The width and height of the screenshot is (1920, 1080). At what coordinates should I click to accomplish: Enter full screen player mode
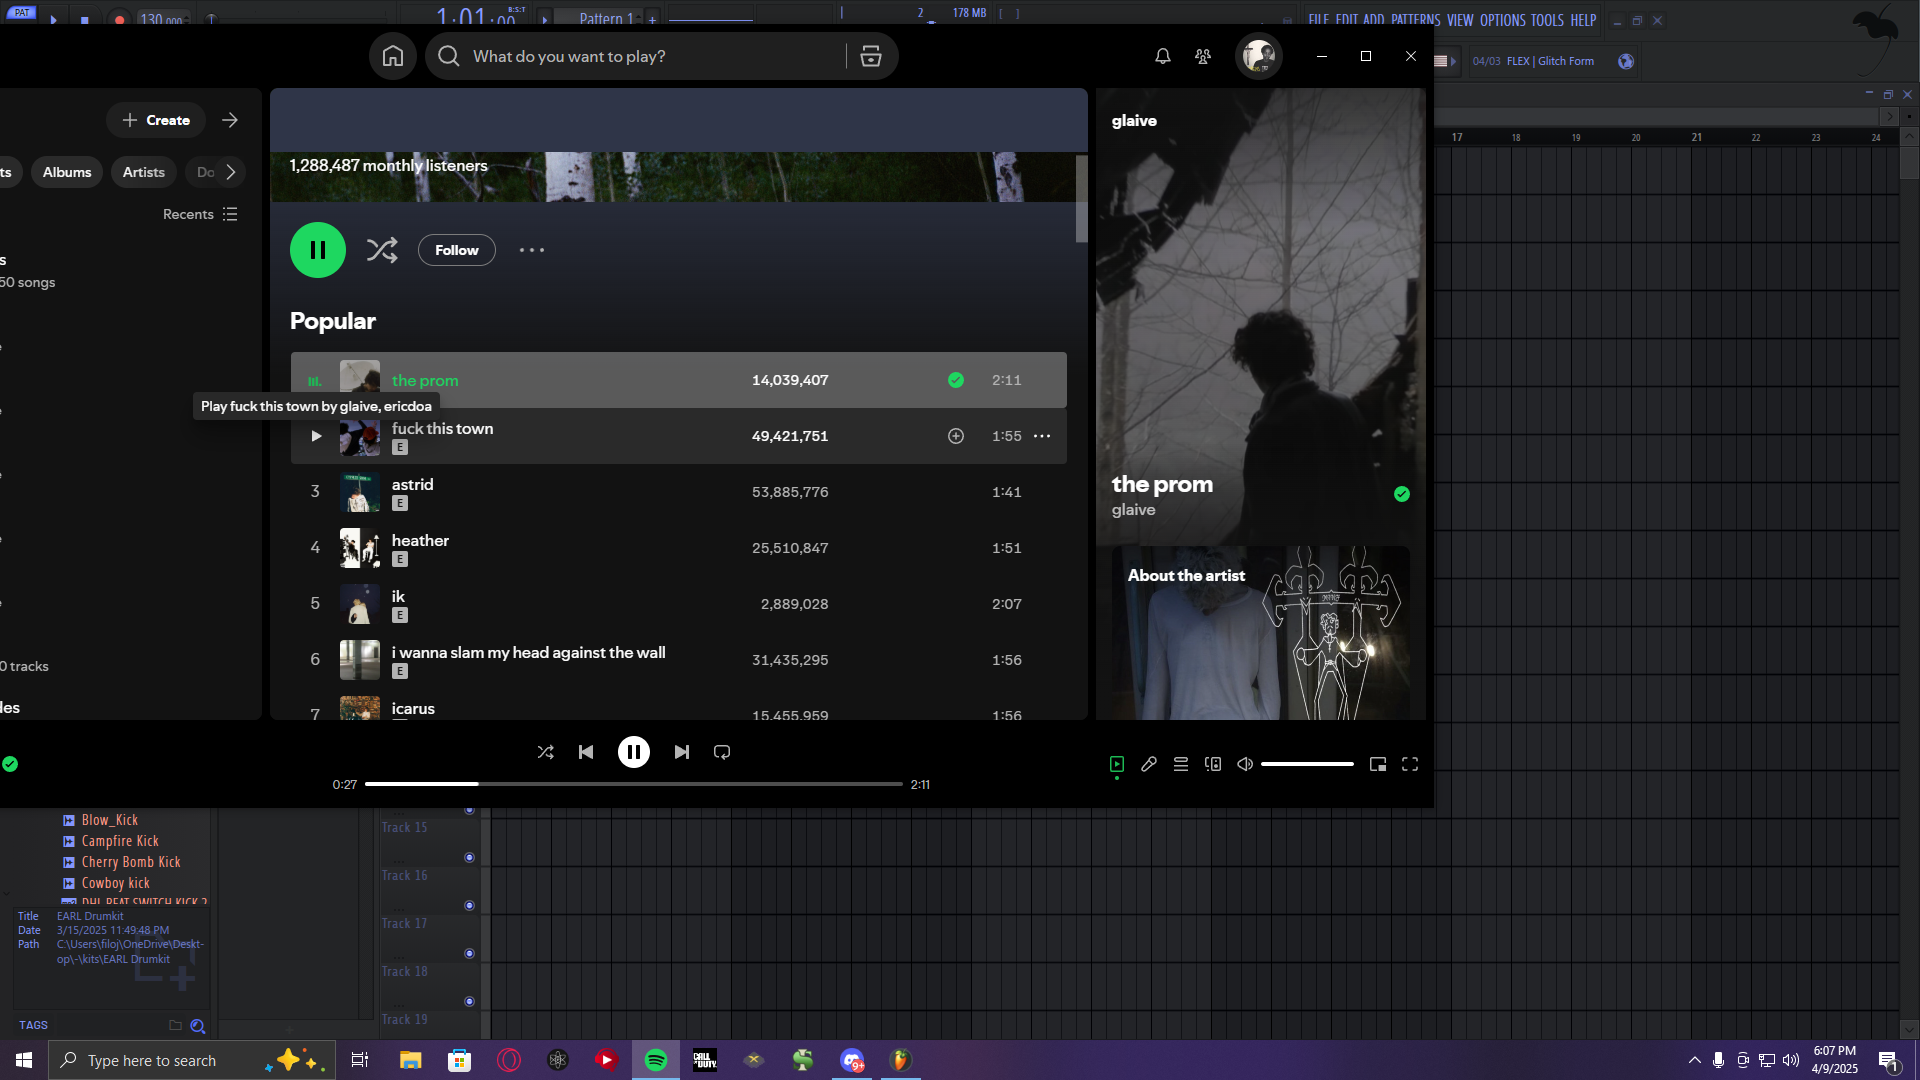(x=1410, y=764)
